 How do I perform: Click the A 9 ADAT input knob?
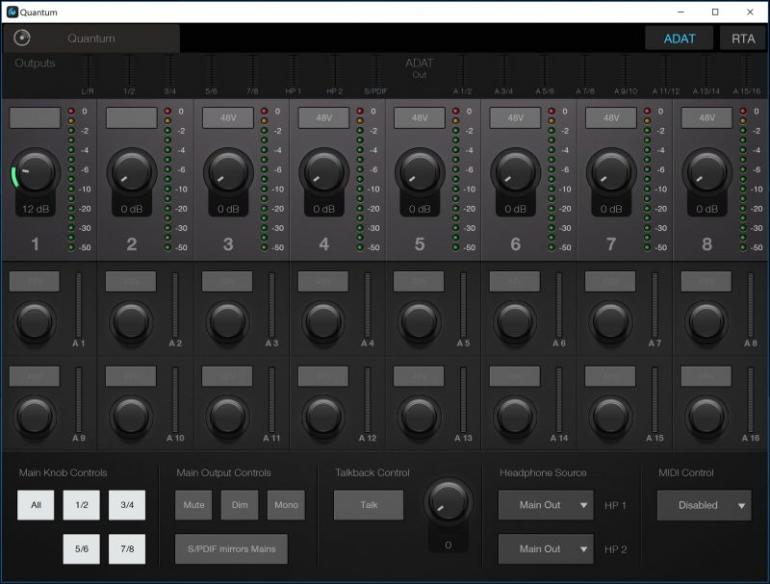35,417
